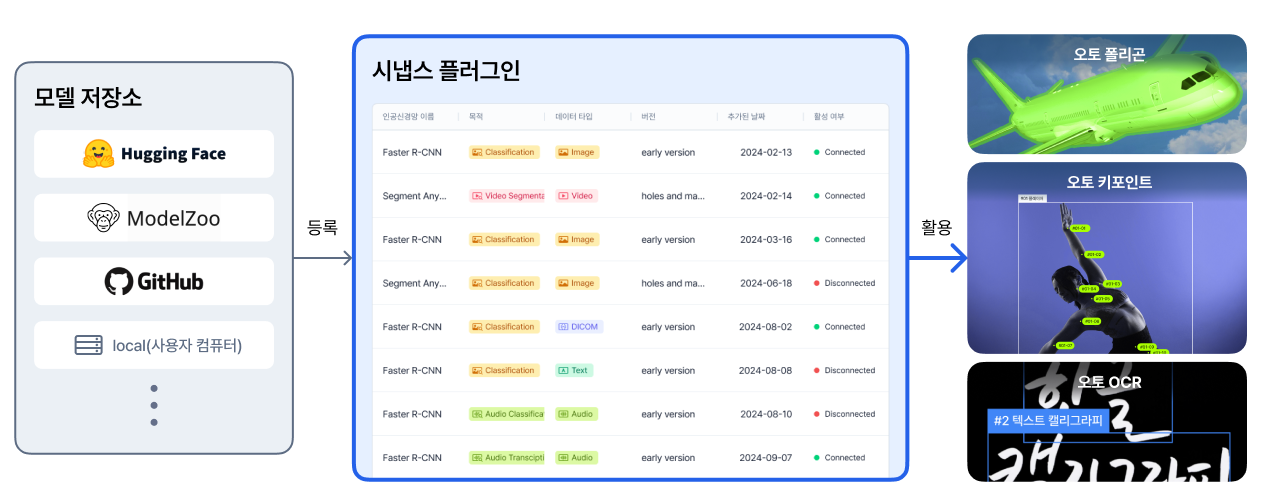The width and height of the screenshot is (1262, 500).
Task: Click the Audio Transcripti tag icon
Action: (x=477, y=458)
